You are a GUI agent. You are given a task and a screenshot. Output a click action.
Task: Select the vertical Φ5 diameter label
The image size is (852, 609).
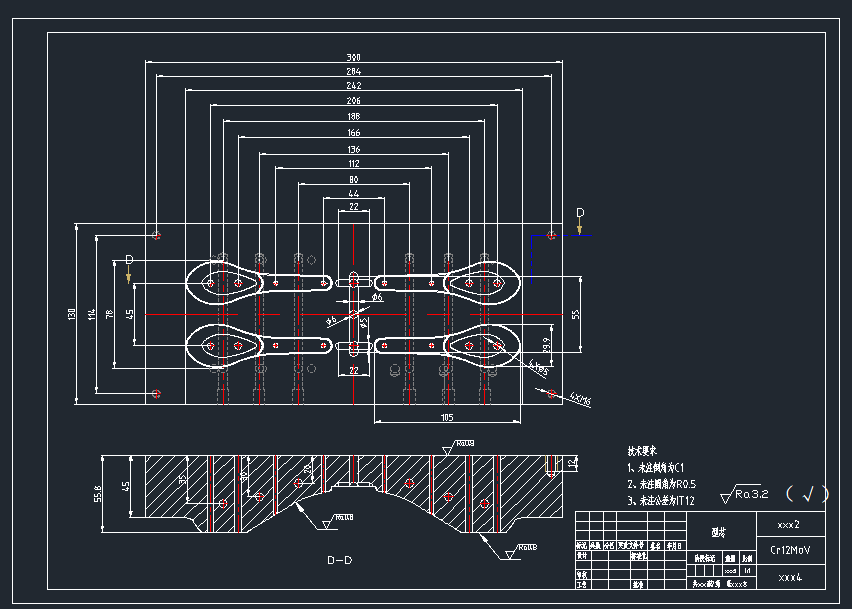[x=364, y=323]
